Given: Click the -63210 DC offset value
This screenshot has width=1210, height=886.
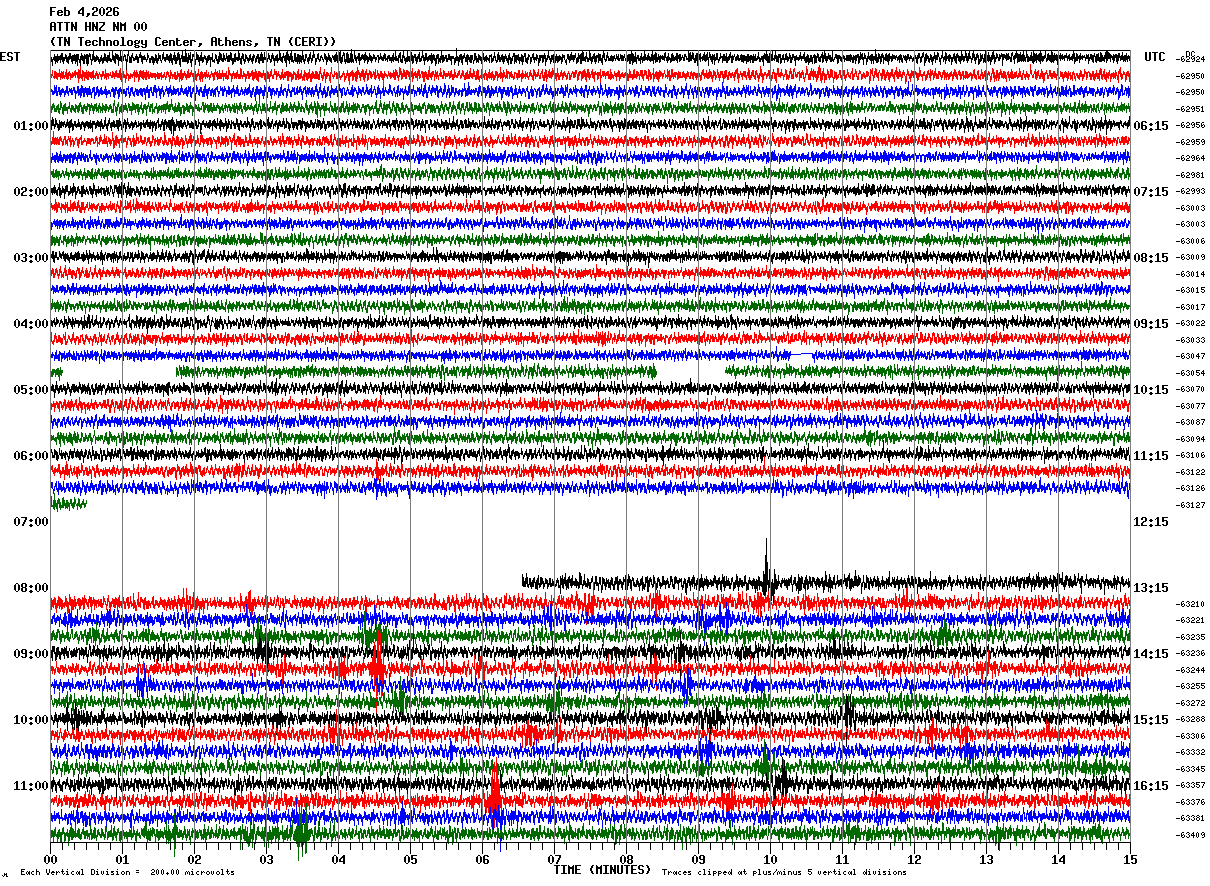Looking at the screenshot, I should 1191,604.
